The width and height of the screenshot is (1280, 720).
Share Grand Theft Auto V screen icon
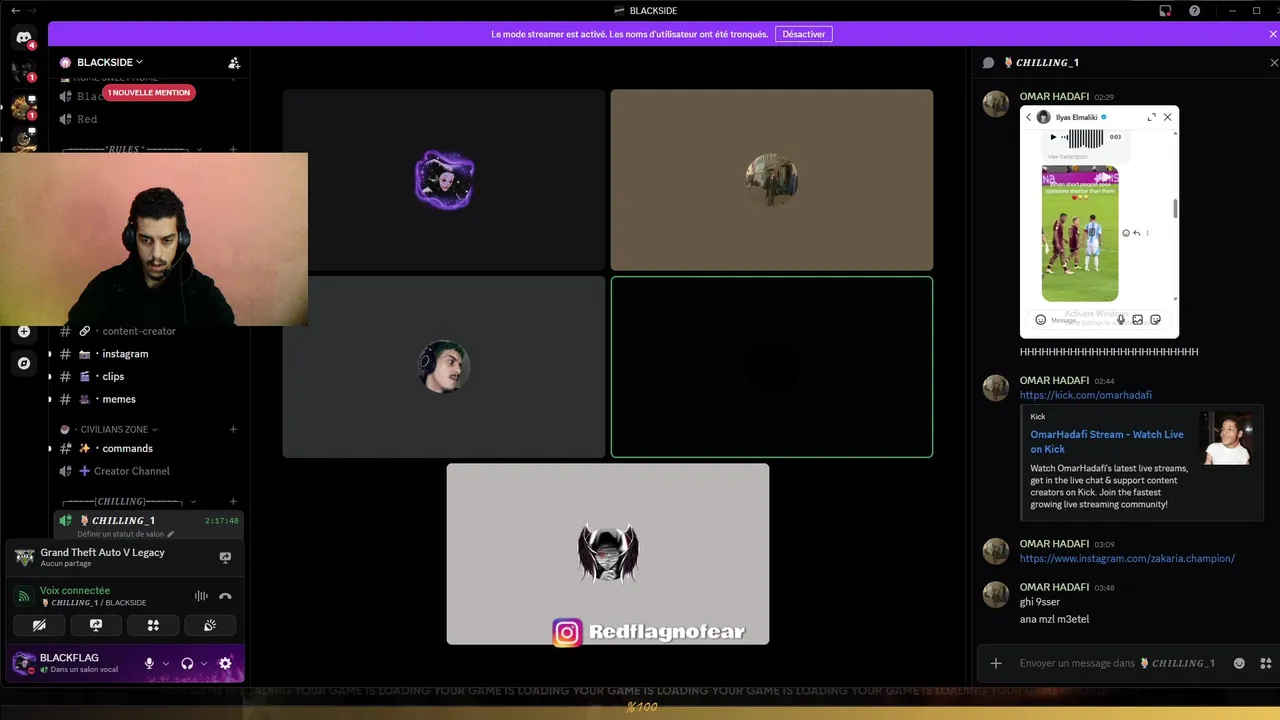tap(225, 557)
